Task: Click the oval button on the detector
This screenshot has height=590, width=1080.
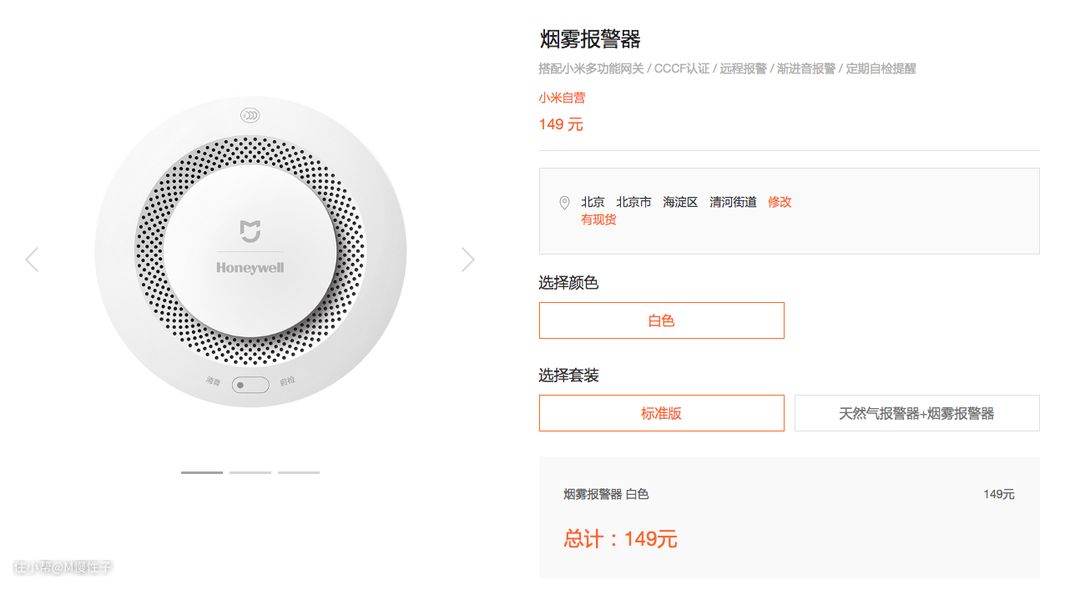Action: pyautogui.click(x=250, y=385)
